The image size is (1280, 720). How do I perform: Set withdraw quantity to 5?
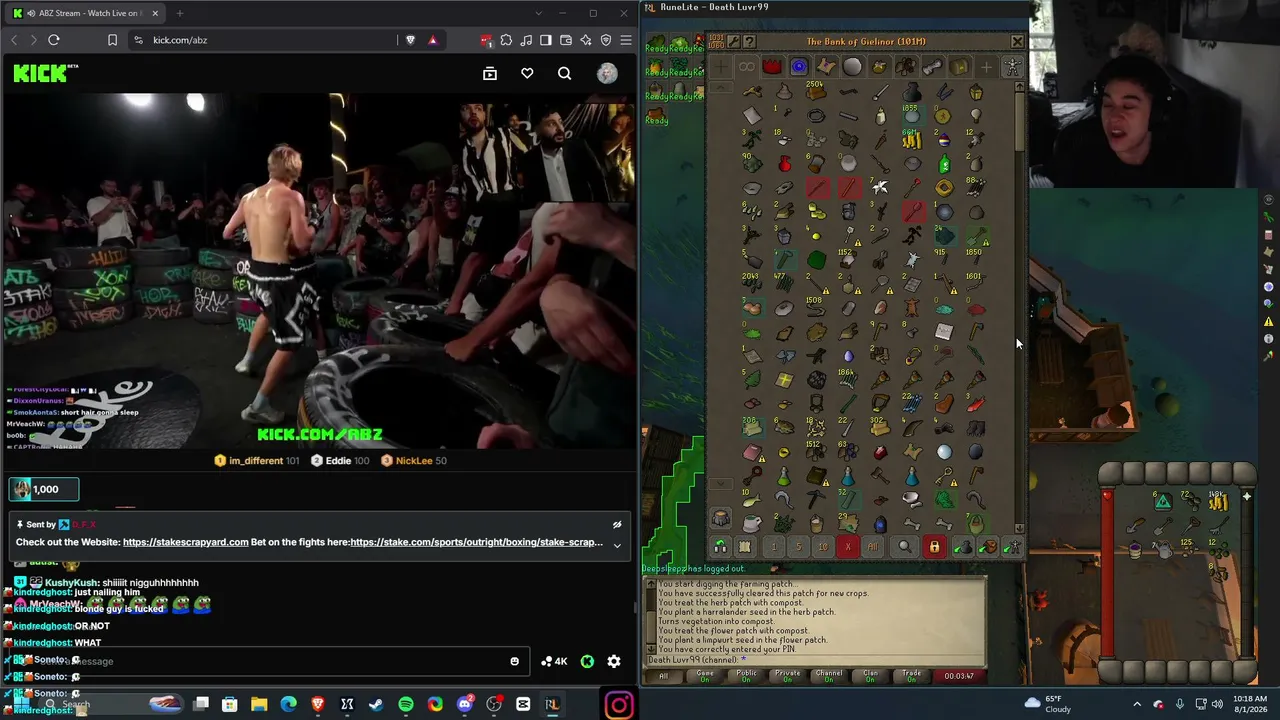coord(798,547)
